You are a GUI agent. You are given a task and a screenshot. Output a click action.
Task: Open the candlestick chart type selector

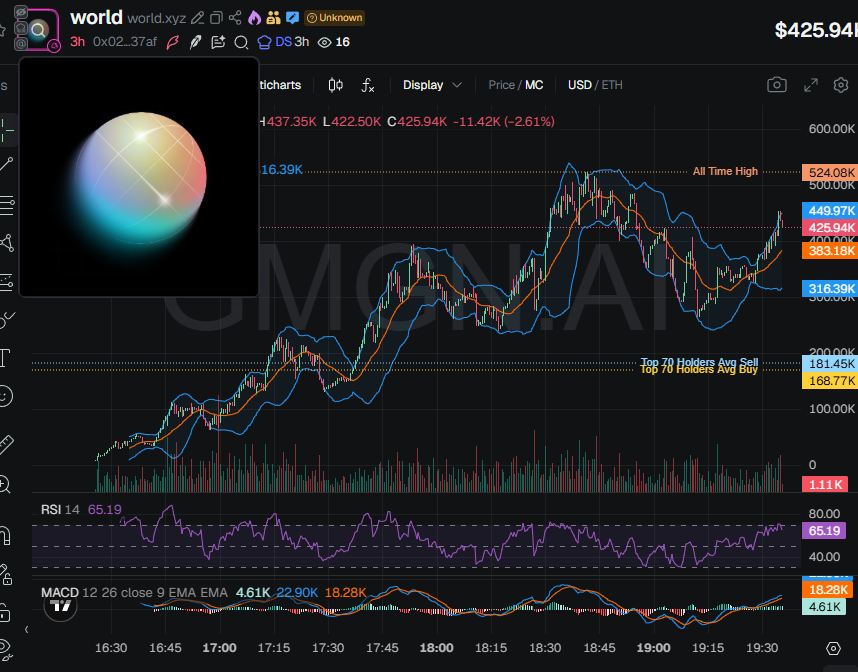(335, 85)
